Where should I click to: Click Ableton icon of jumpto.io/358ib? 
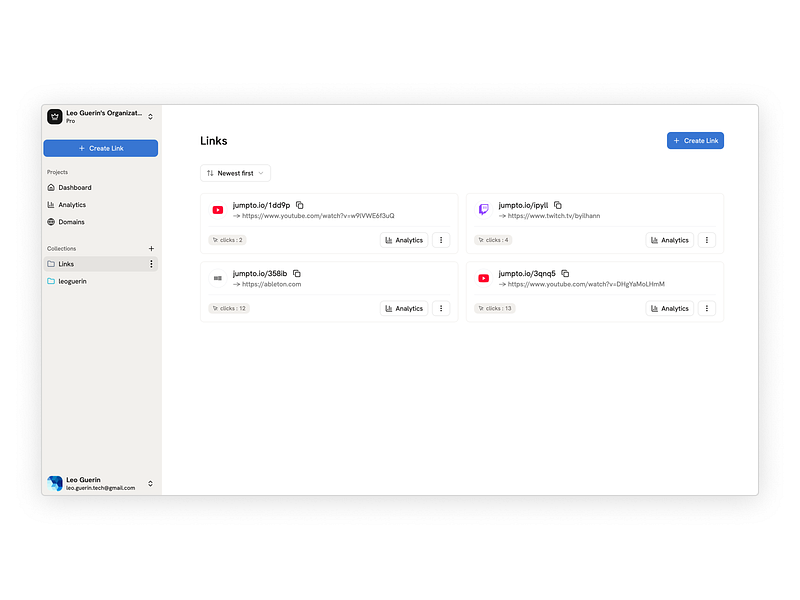(x=218, y=278)
